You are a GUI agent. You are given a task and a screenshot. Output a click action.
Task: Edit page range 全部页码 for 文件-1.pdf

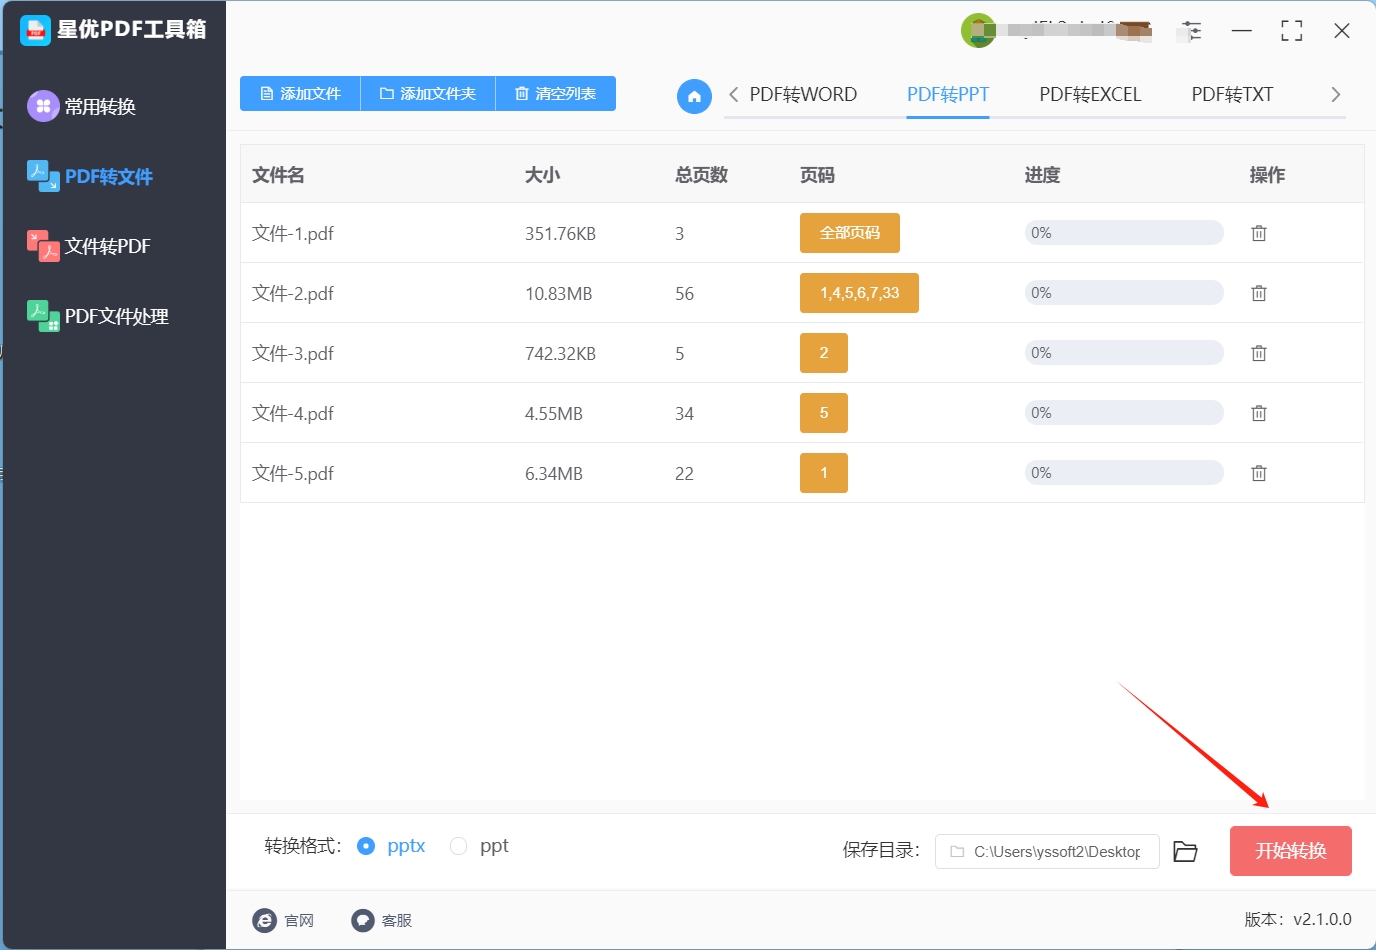[x=850, y=233]
